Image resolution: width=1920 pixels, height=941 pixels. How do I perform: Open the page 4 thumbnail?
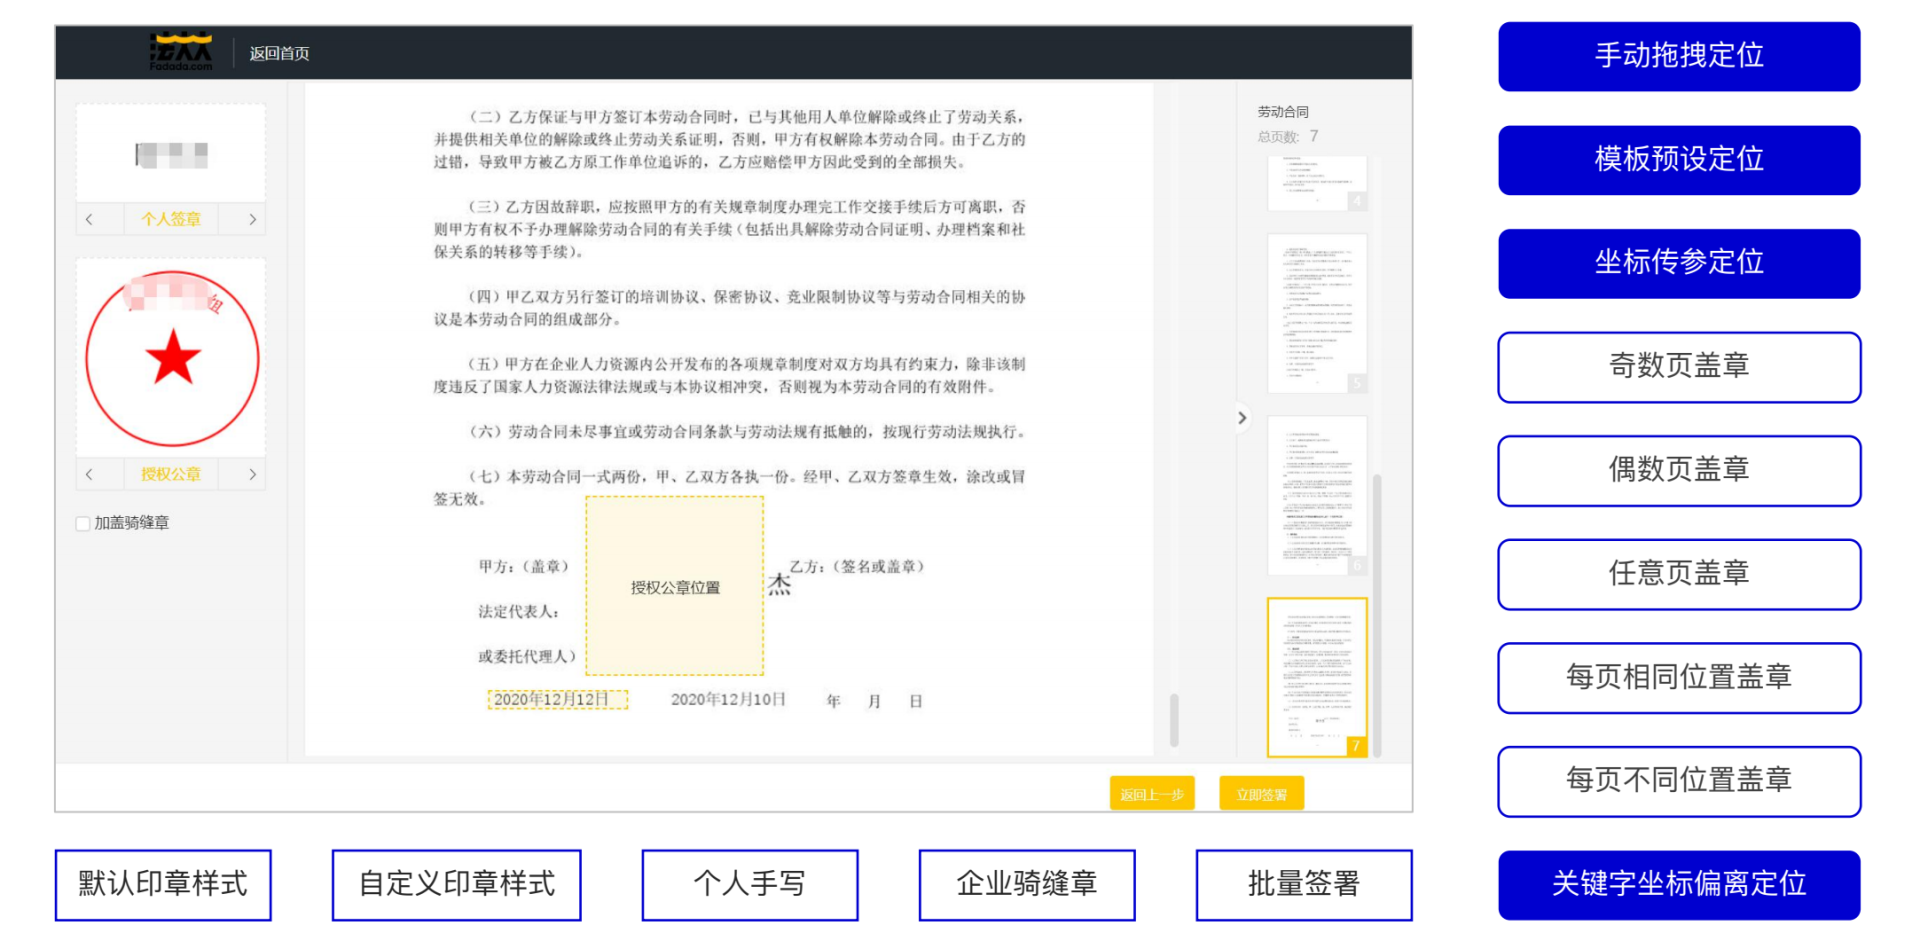(1317, 183)
